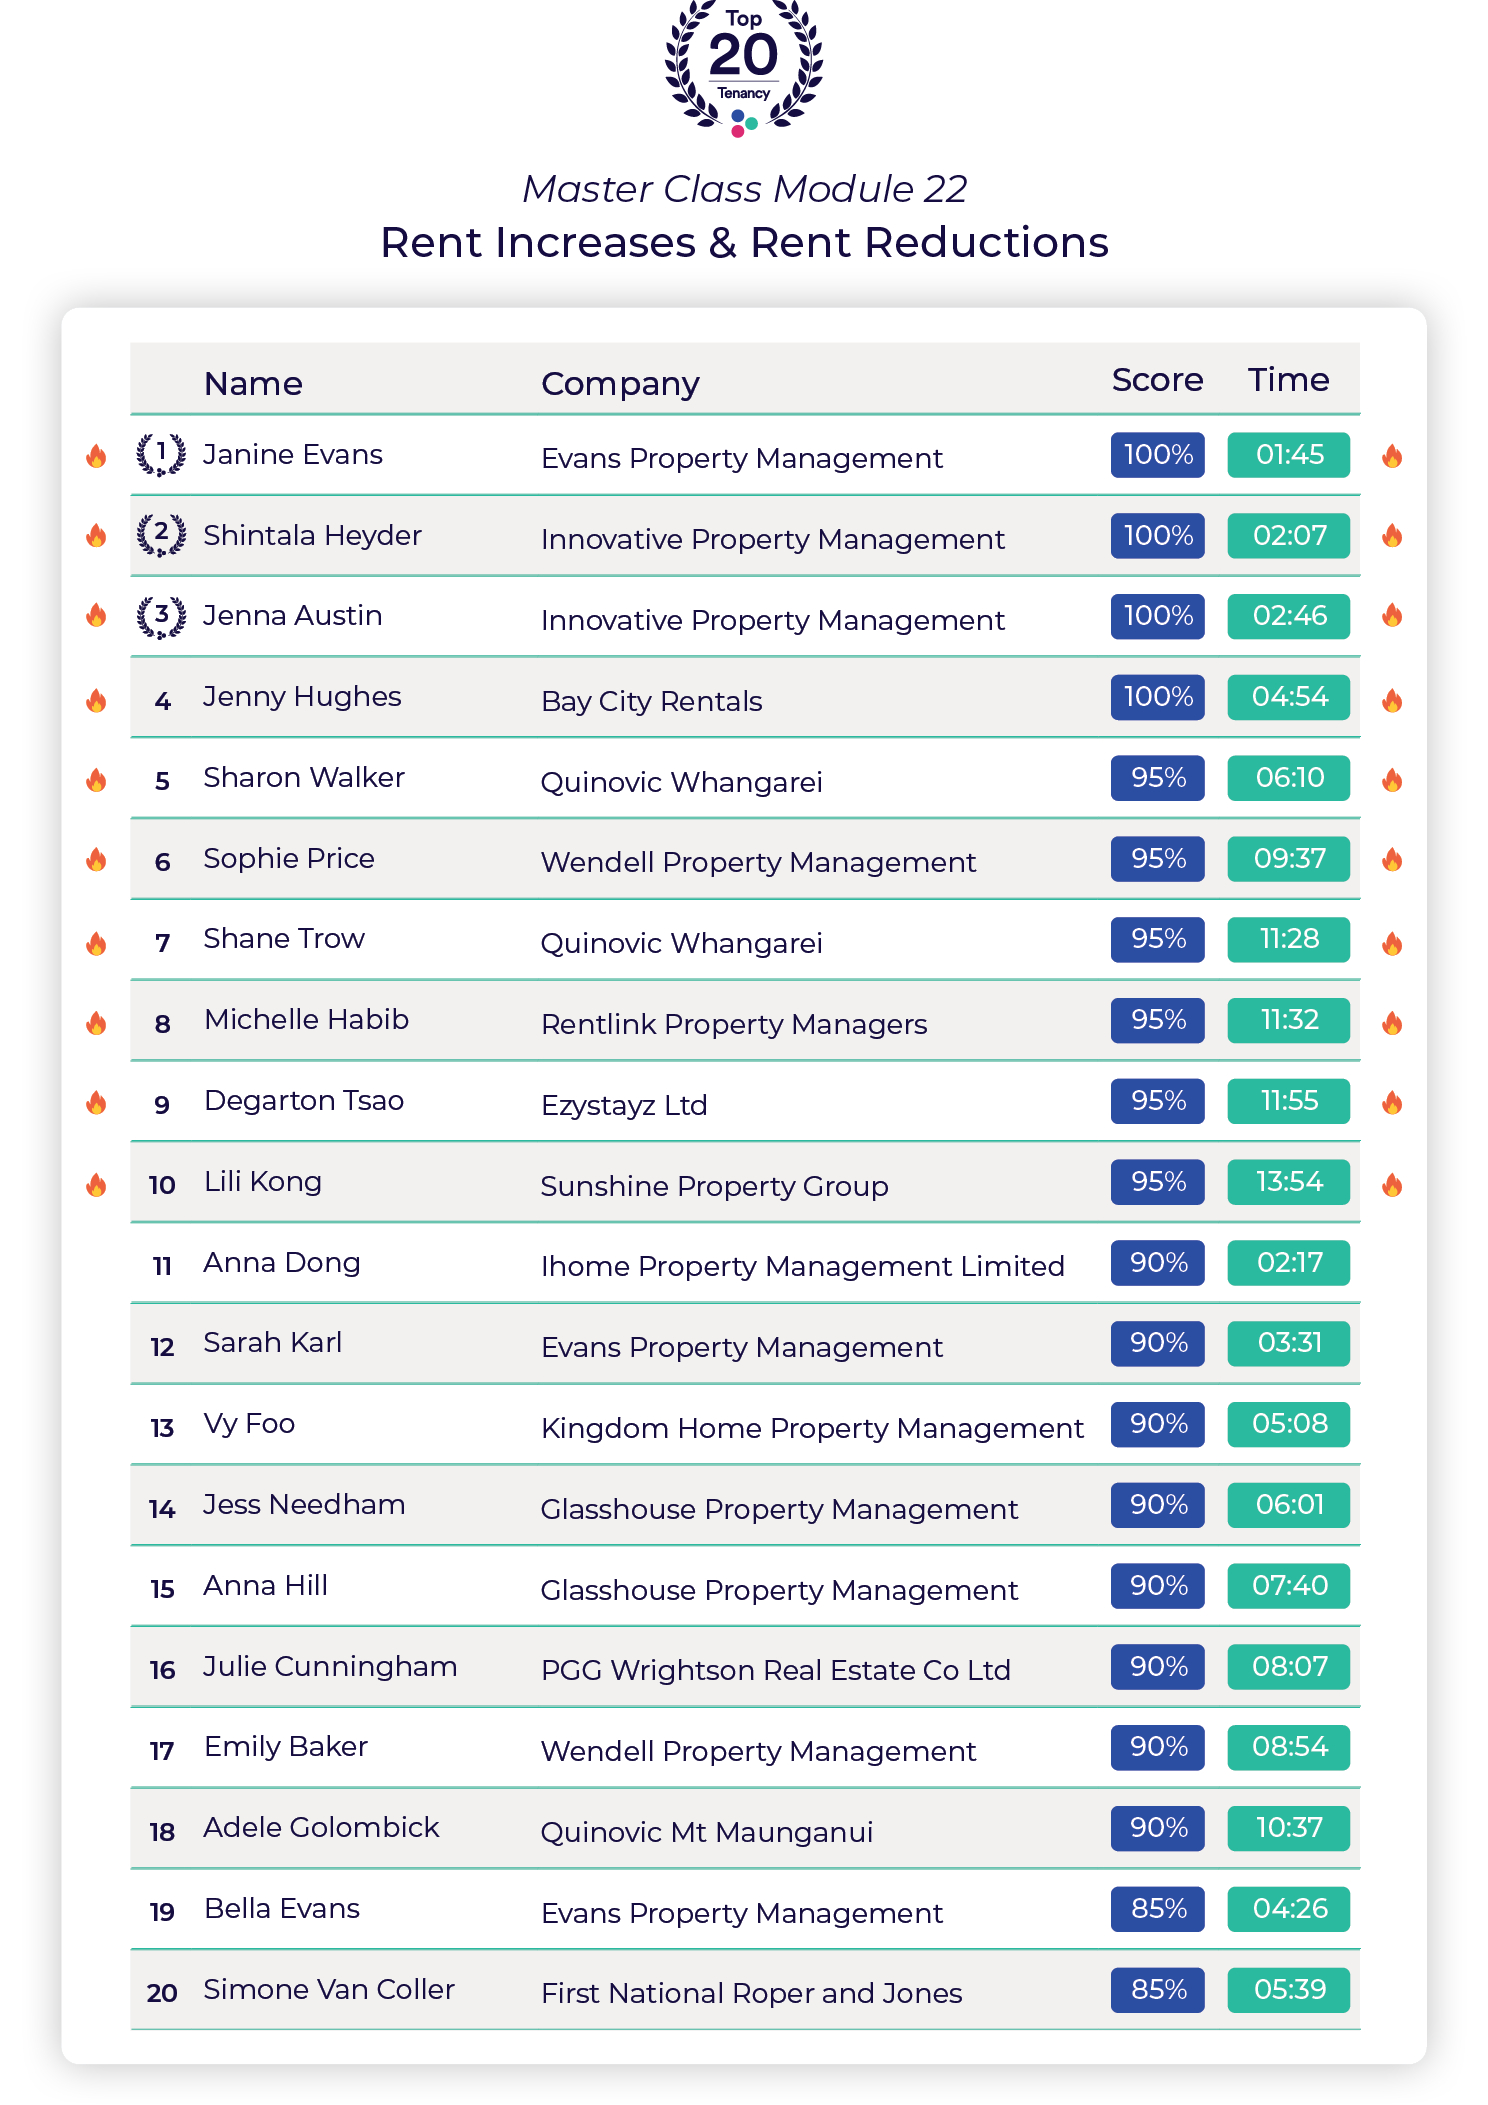Click the Company column header

click(620, 383)
